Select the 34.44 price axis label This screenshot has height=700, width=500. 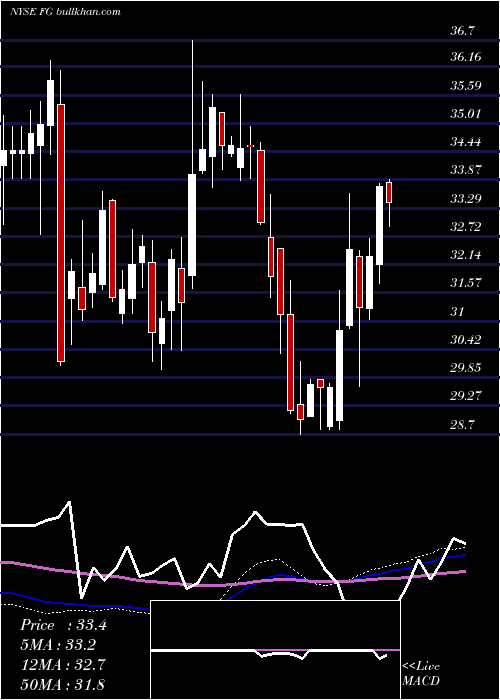pyautogui.click(x=466, y=142)
